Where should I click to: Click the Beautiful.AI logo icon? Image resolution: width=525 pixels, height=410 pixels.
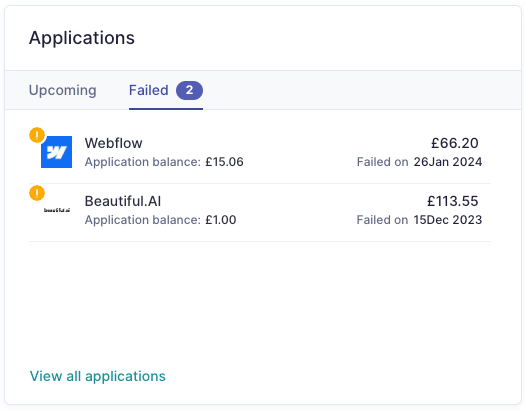click(x=57, y=210)
